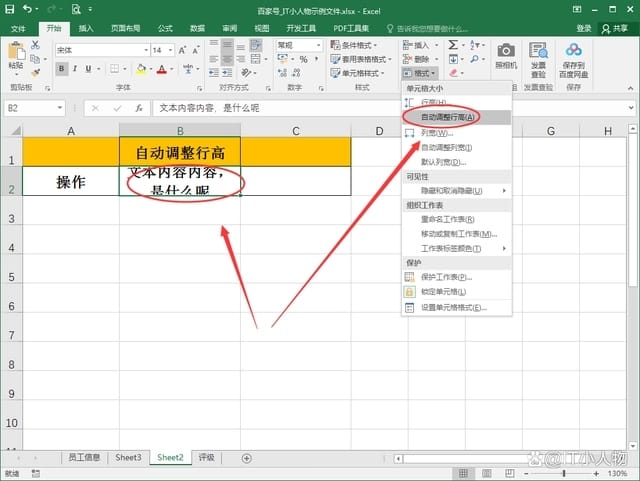640x481 pixels.
Task: Open the 条件格式 conditional formatting dropdown
Action: [354, 45]
